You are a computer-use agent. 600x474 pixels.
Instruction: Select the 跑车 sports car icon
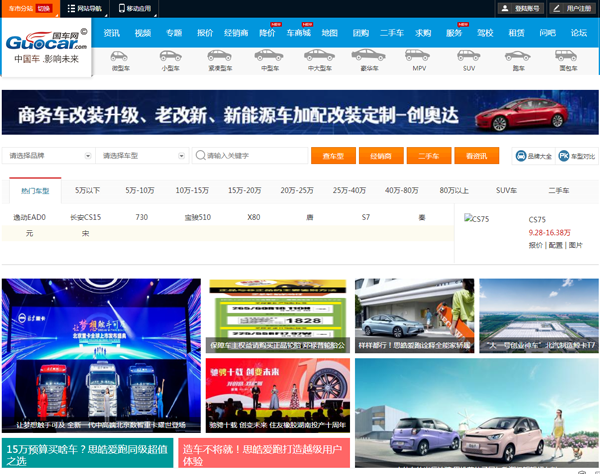517,56
